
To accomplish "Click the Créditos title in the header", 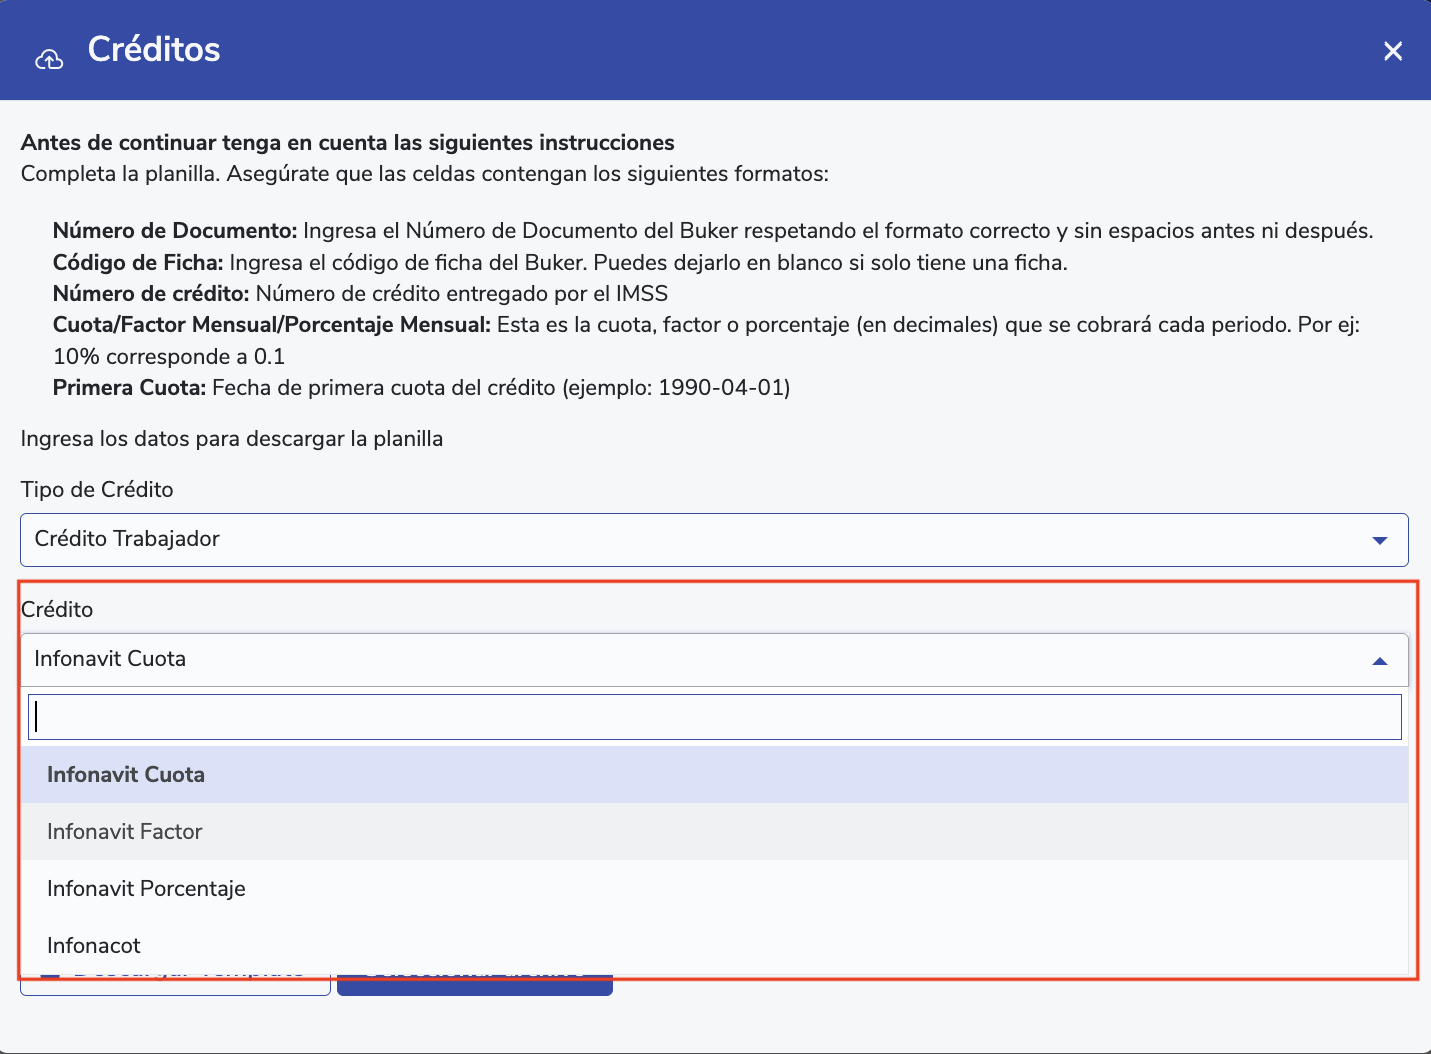I will click(154, 49).
